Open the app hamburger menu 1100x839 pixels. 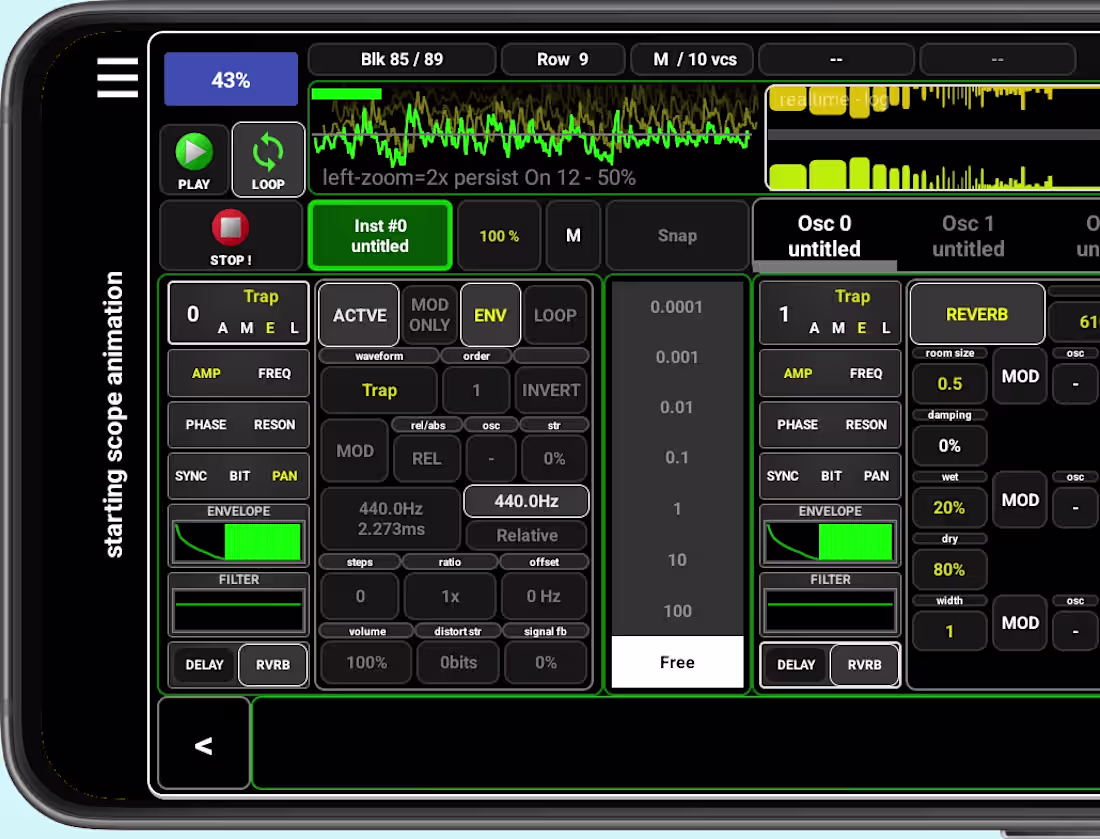pyautogui.click(x=117, y=78)
